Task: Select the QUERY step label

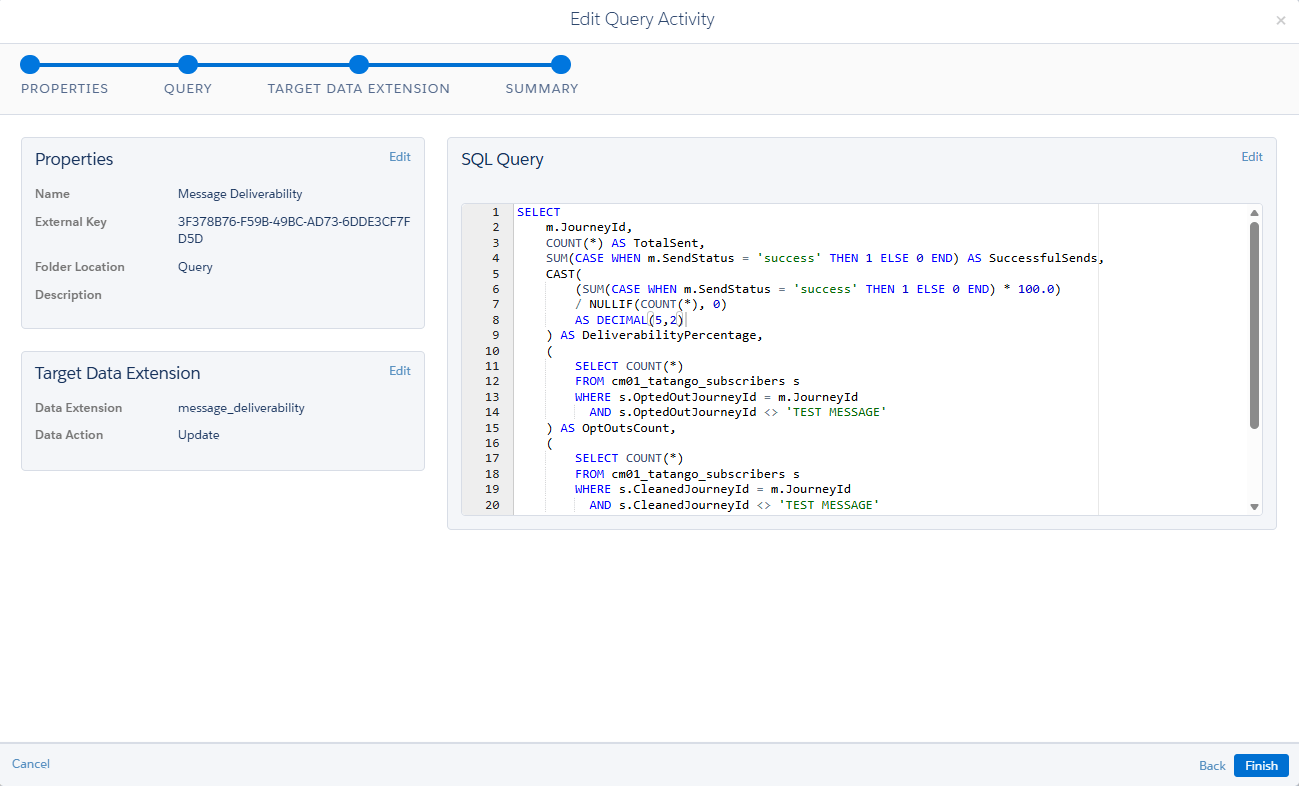Action: click(x=188, y=88)
